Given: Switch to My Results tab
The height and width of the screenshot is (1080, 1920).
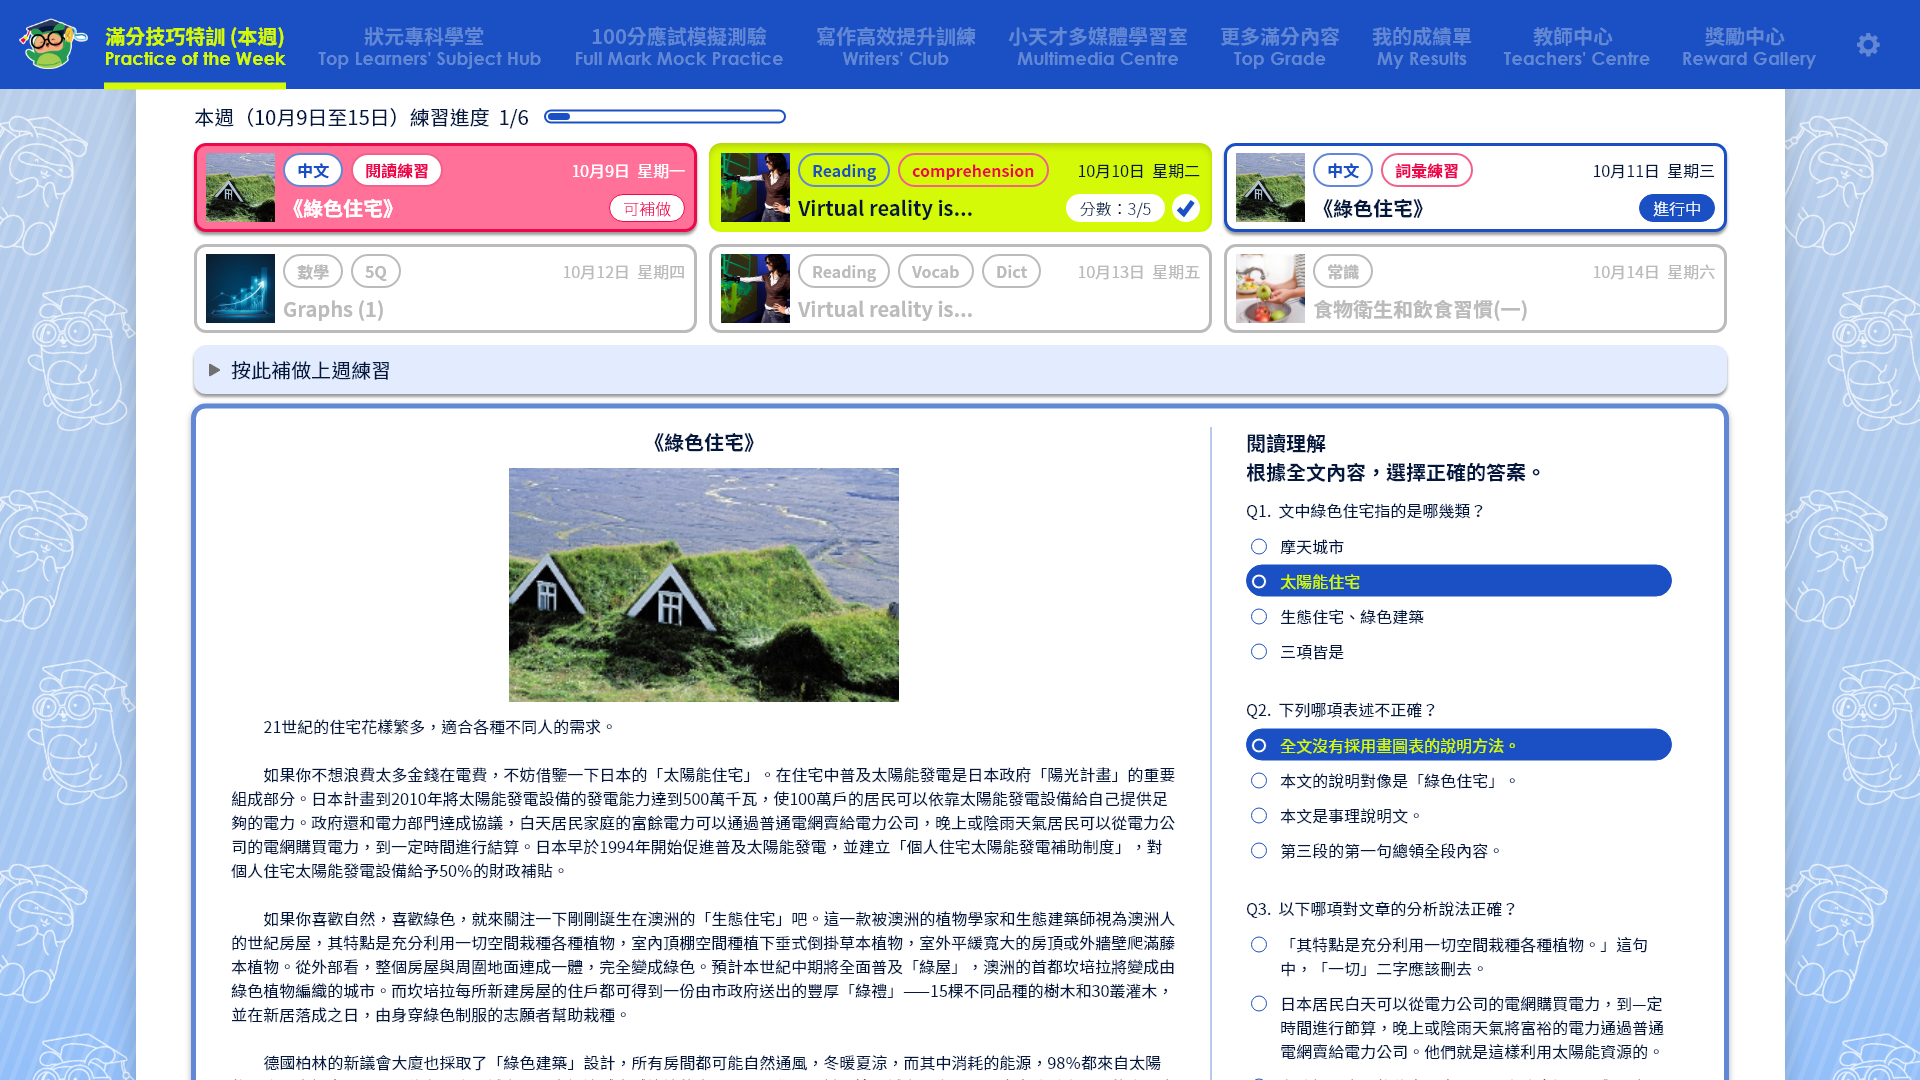Looking at the screenshot, I should click(x=1421, y=47).
